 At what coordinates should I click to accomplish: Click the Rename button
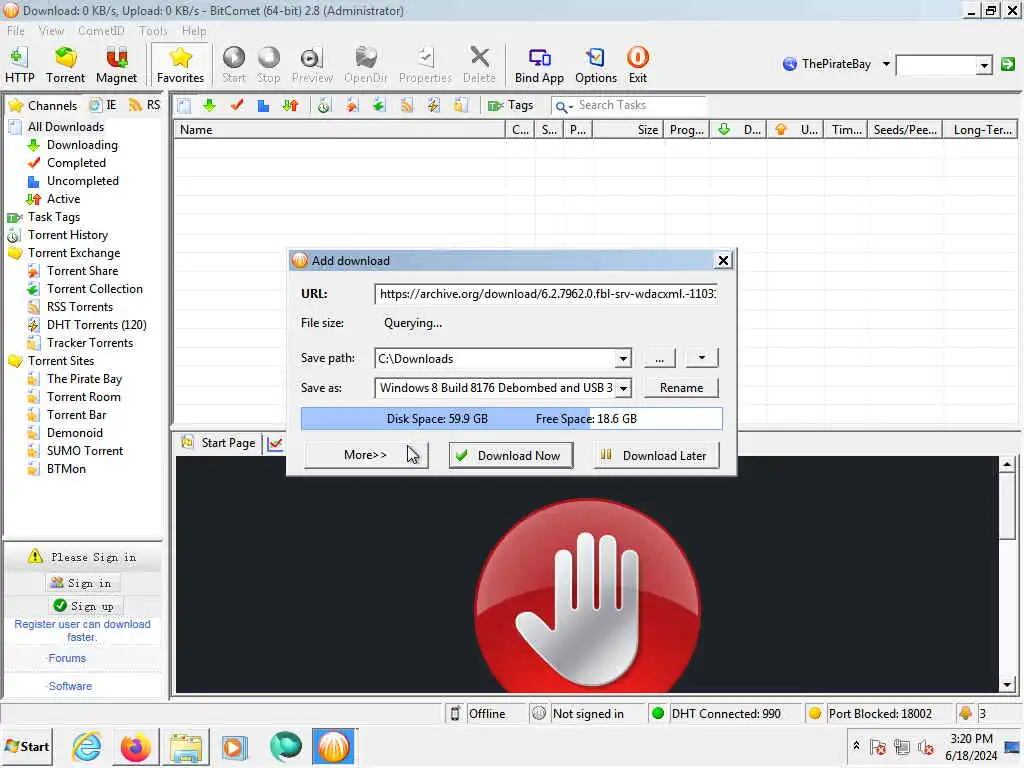tap(681, 388)
